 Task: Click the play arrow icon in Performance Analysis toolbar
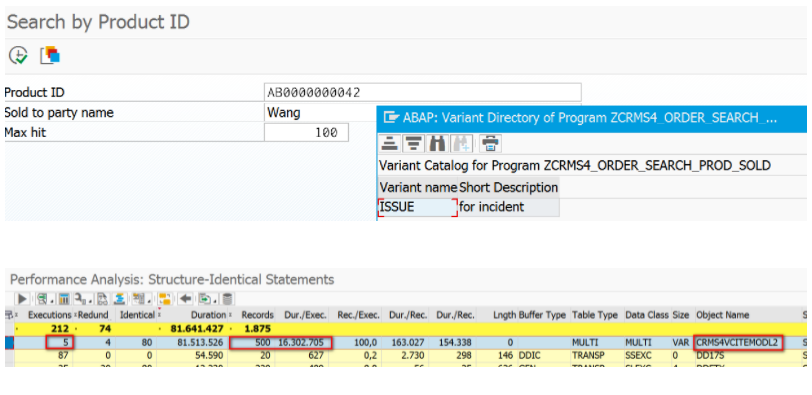[x=22, y=299]
